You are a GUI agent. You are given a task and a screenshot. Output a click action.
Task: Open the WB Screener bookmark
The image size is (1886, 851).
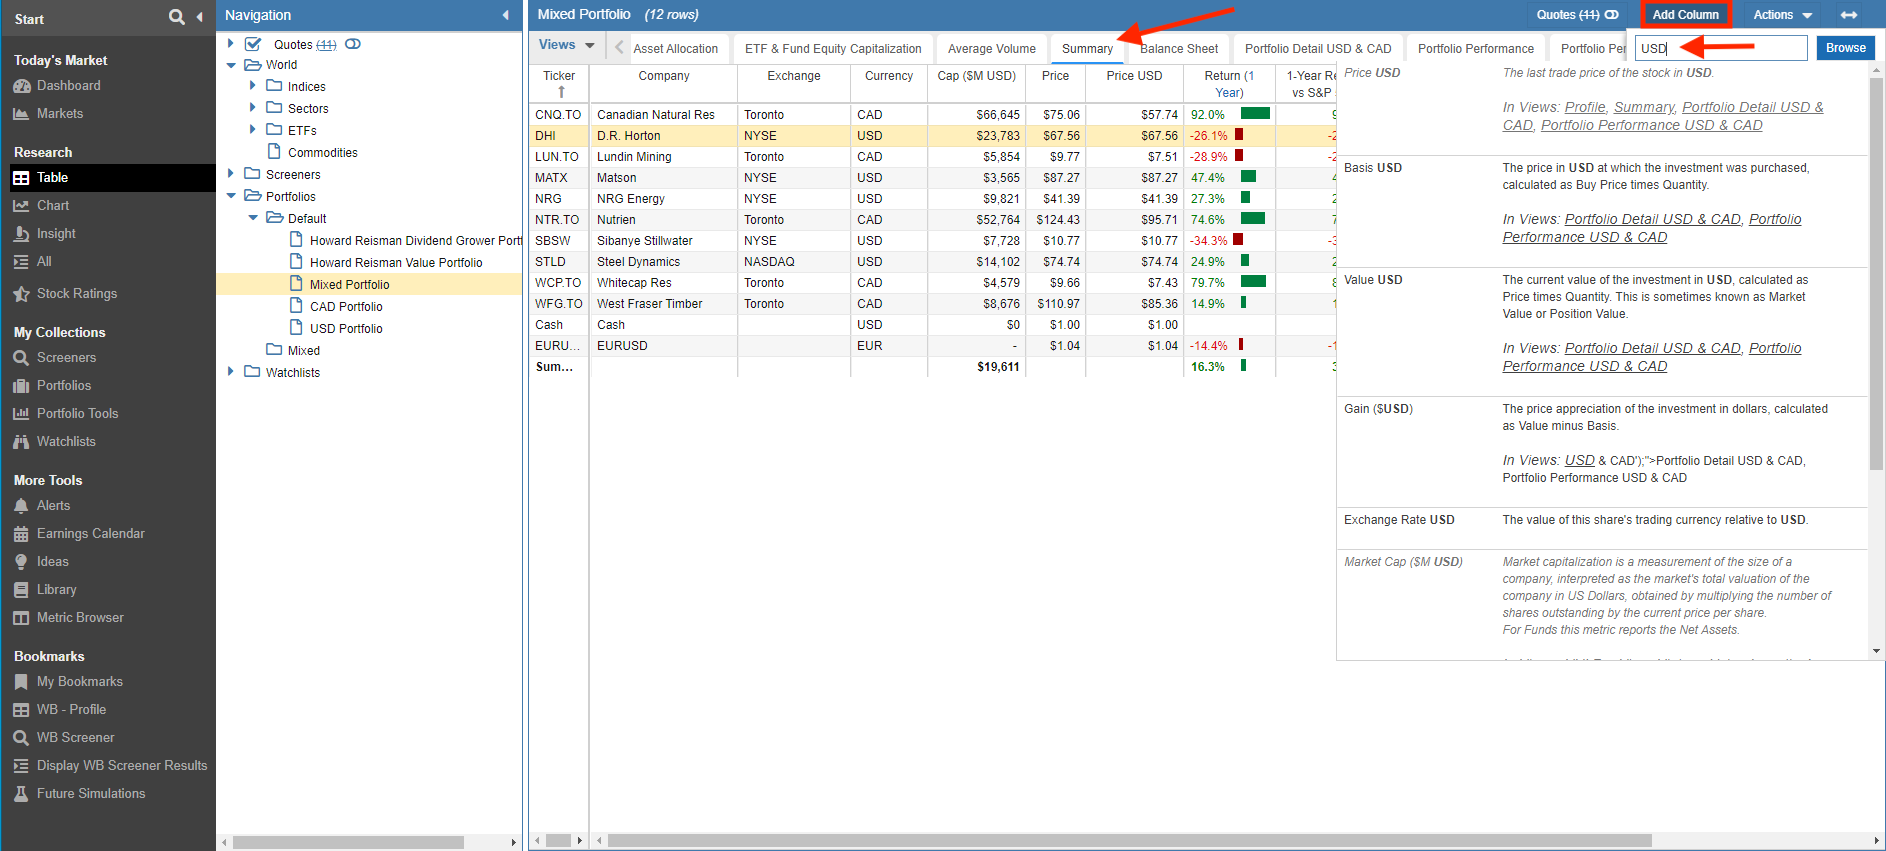(x=75, y=738)
